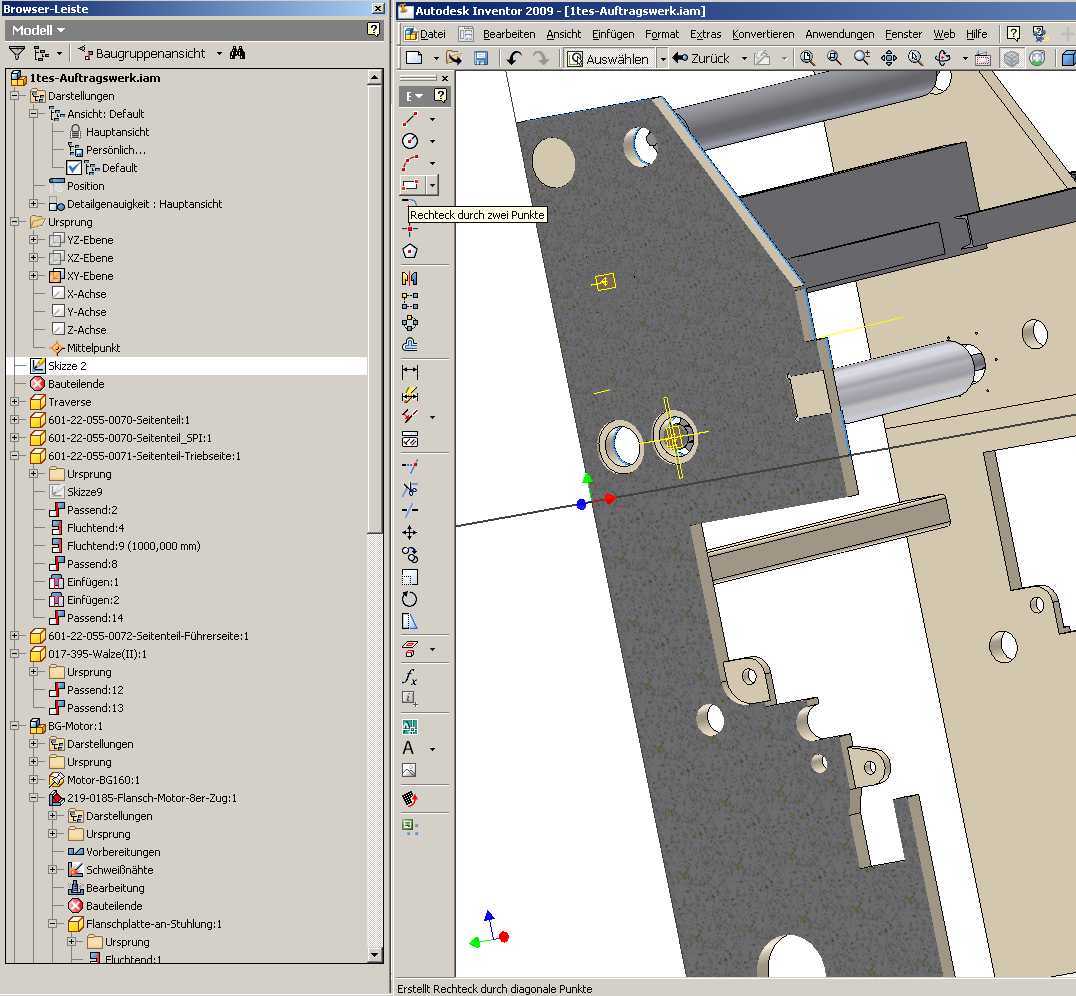1076x996 pixels.
Task: Select the Circle sketch tool
Action: click(x=410, y=141)
